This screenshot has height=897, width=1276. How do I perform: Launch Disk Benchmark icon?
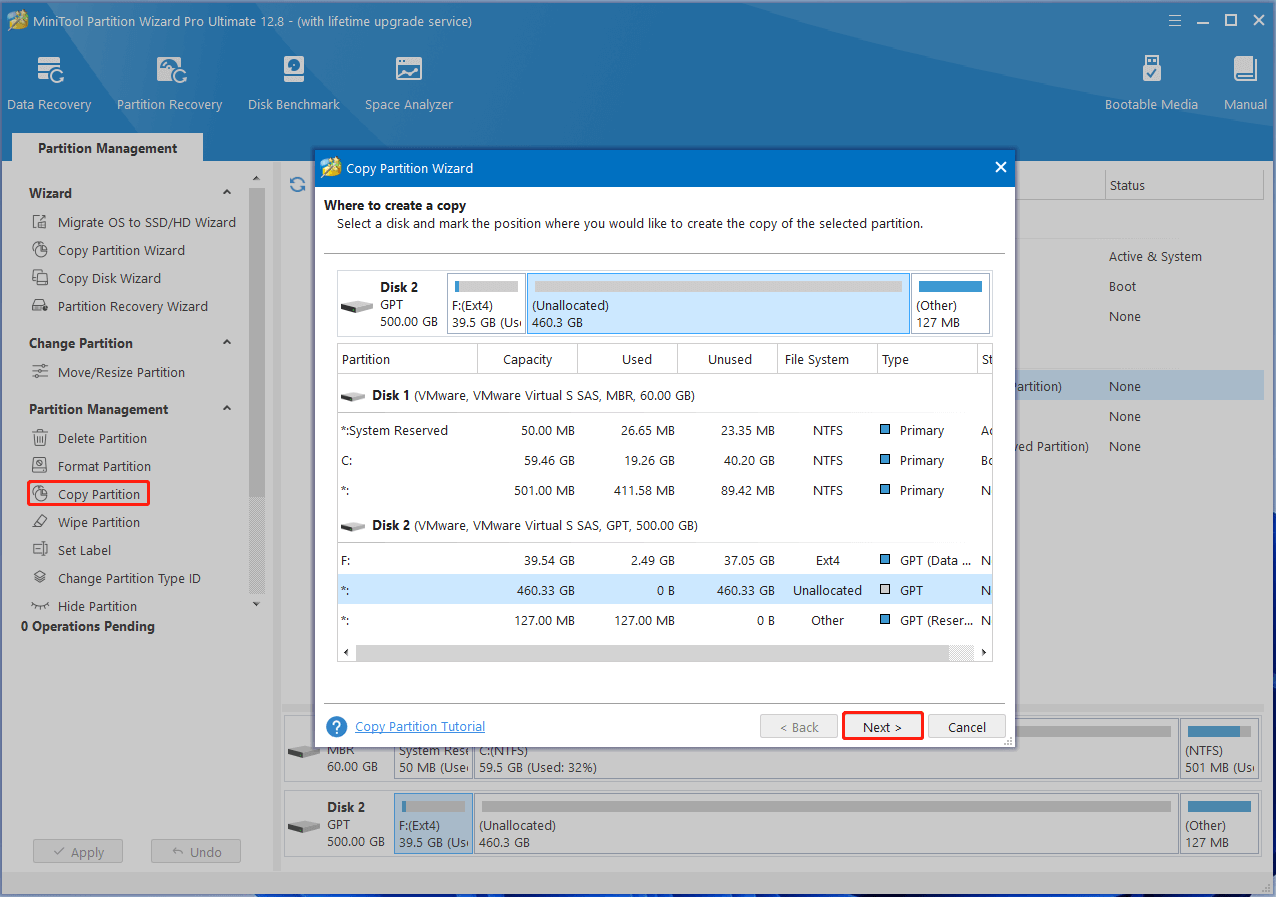(x=294, y=70)
